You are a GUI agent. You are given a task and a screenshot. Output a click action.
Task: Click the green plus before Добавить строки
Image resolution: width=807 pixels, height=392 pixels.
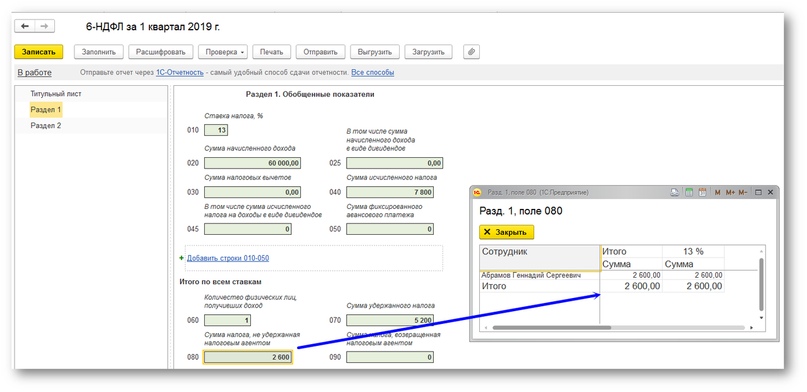click(x=181, y=258)
